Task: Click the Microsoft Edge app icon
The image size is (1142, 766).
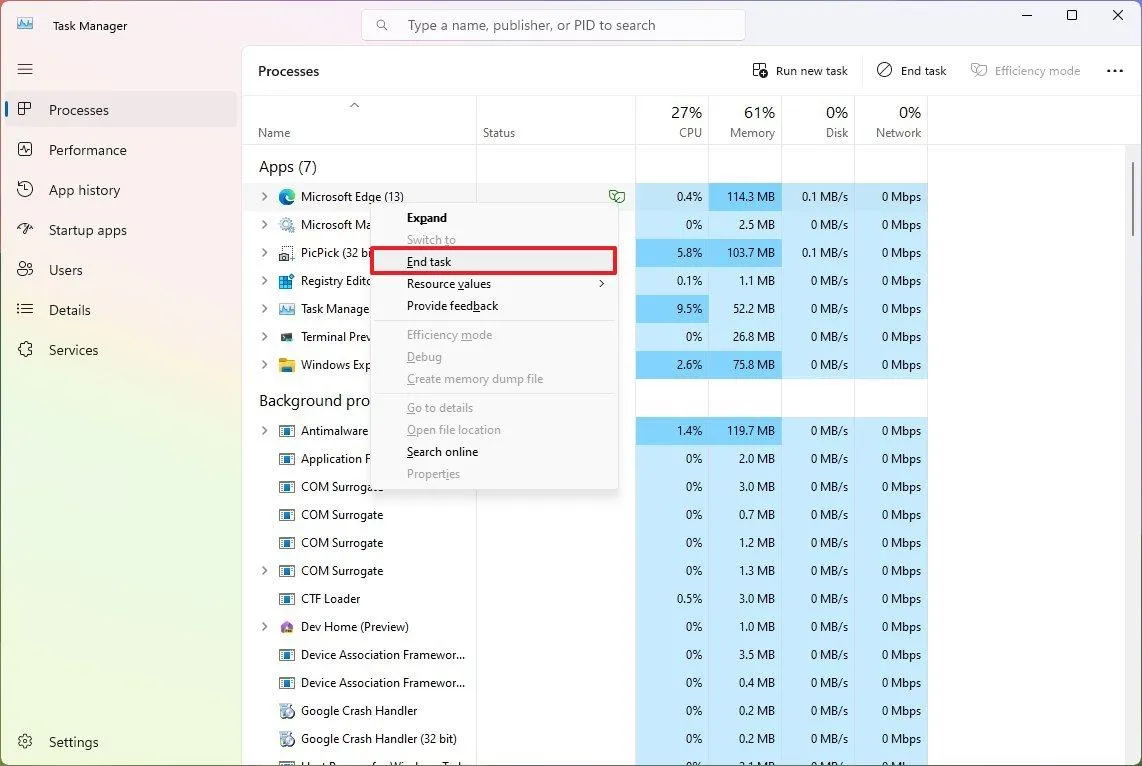Action: click(x=287, y=197)
